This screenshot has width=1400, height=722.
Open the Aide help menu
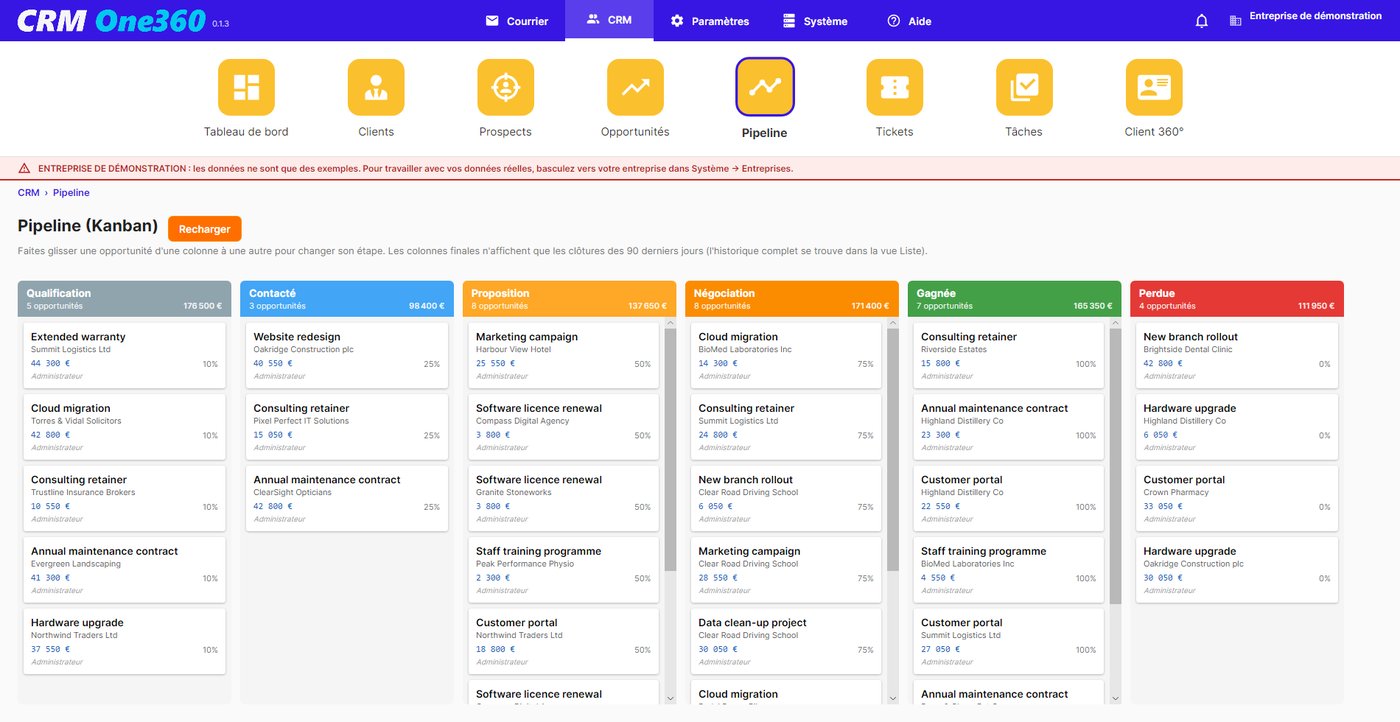tap(909, 20)
